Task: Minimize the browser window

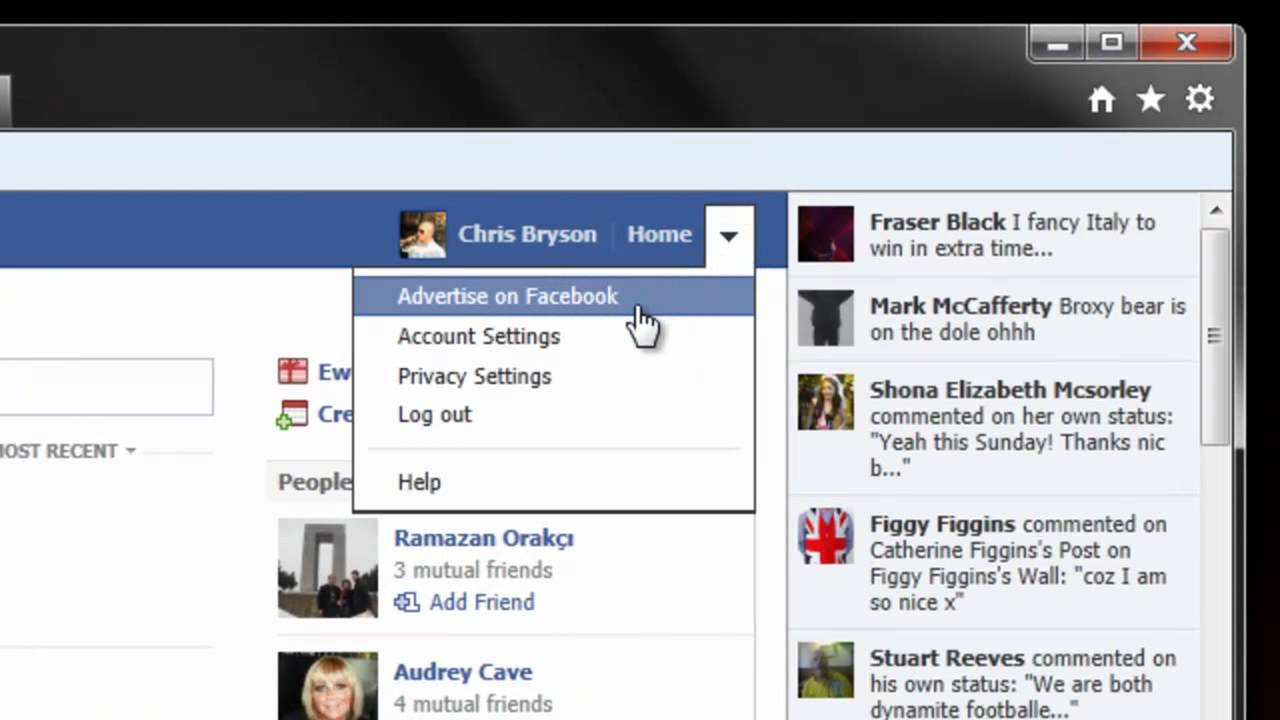Action: tap(1059, 44)
